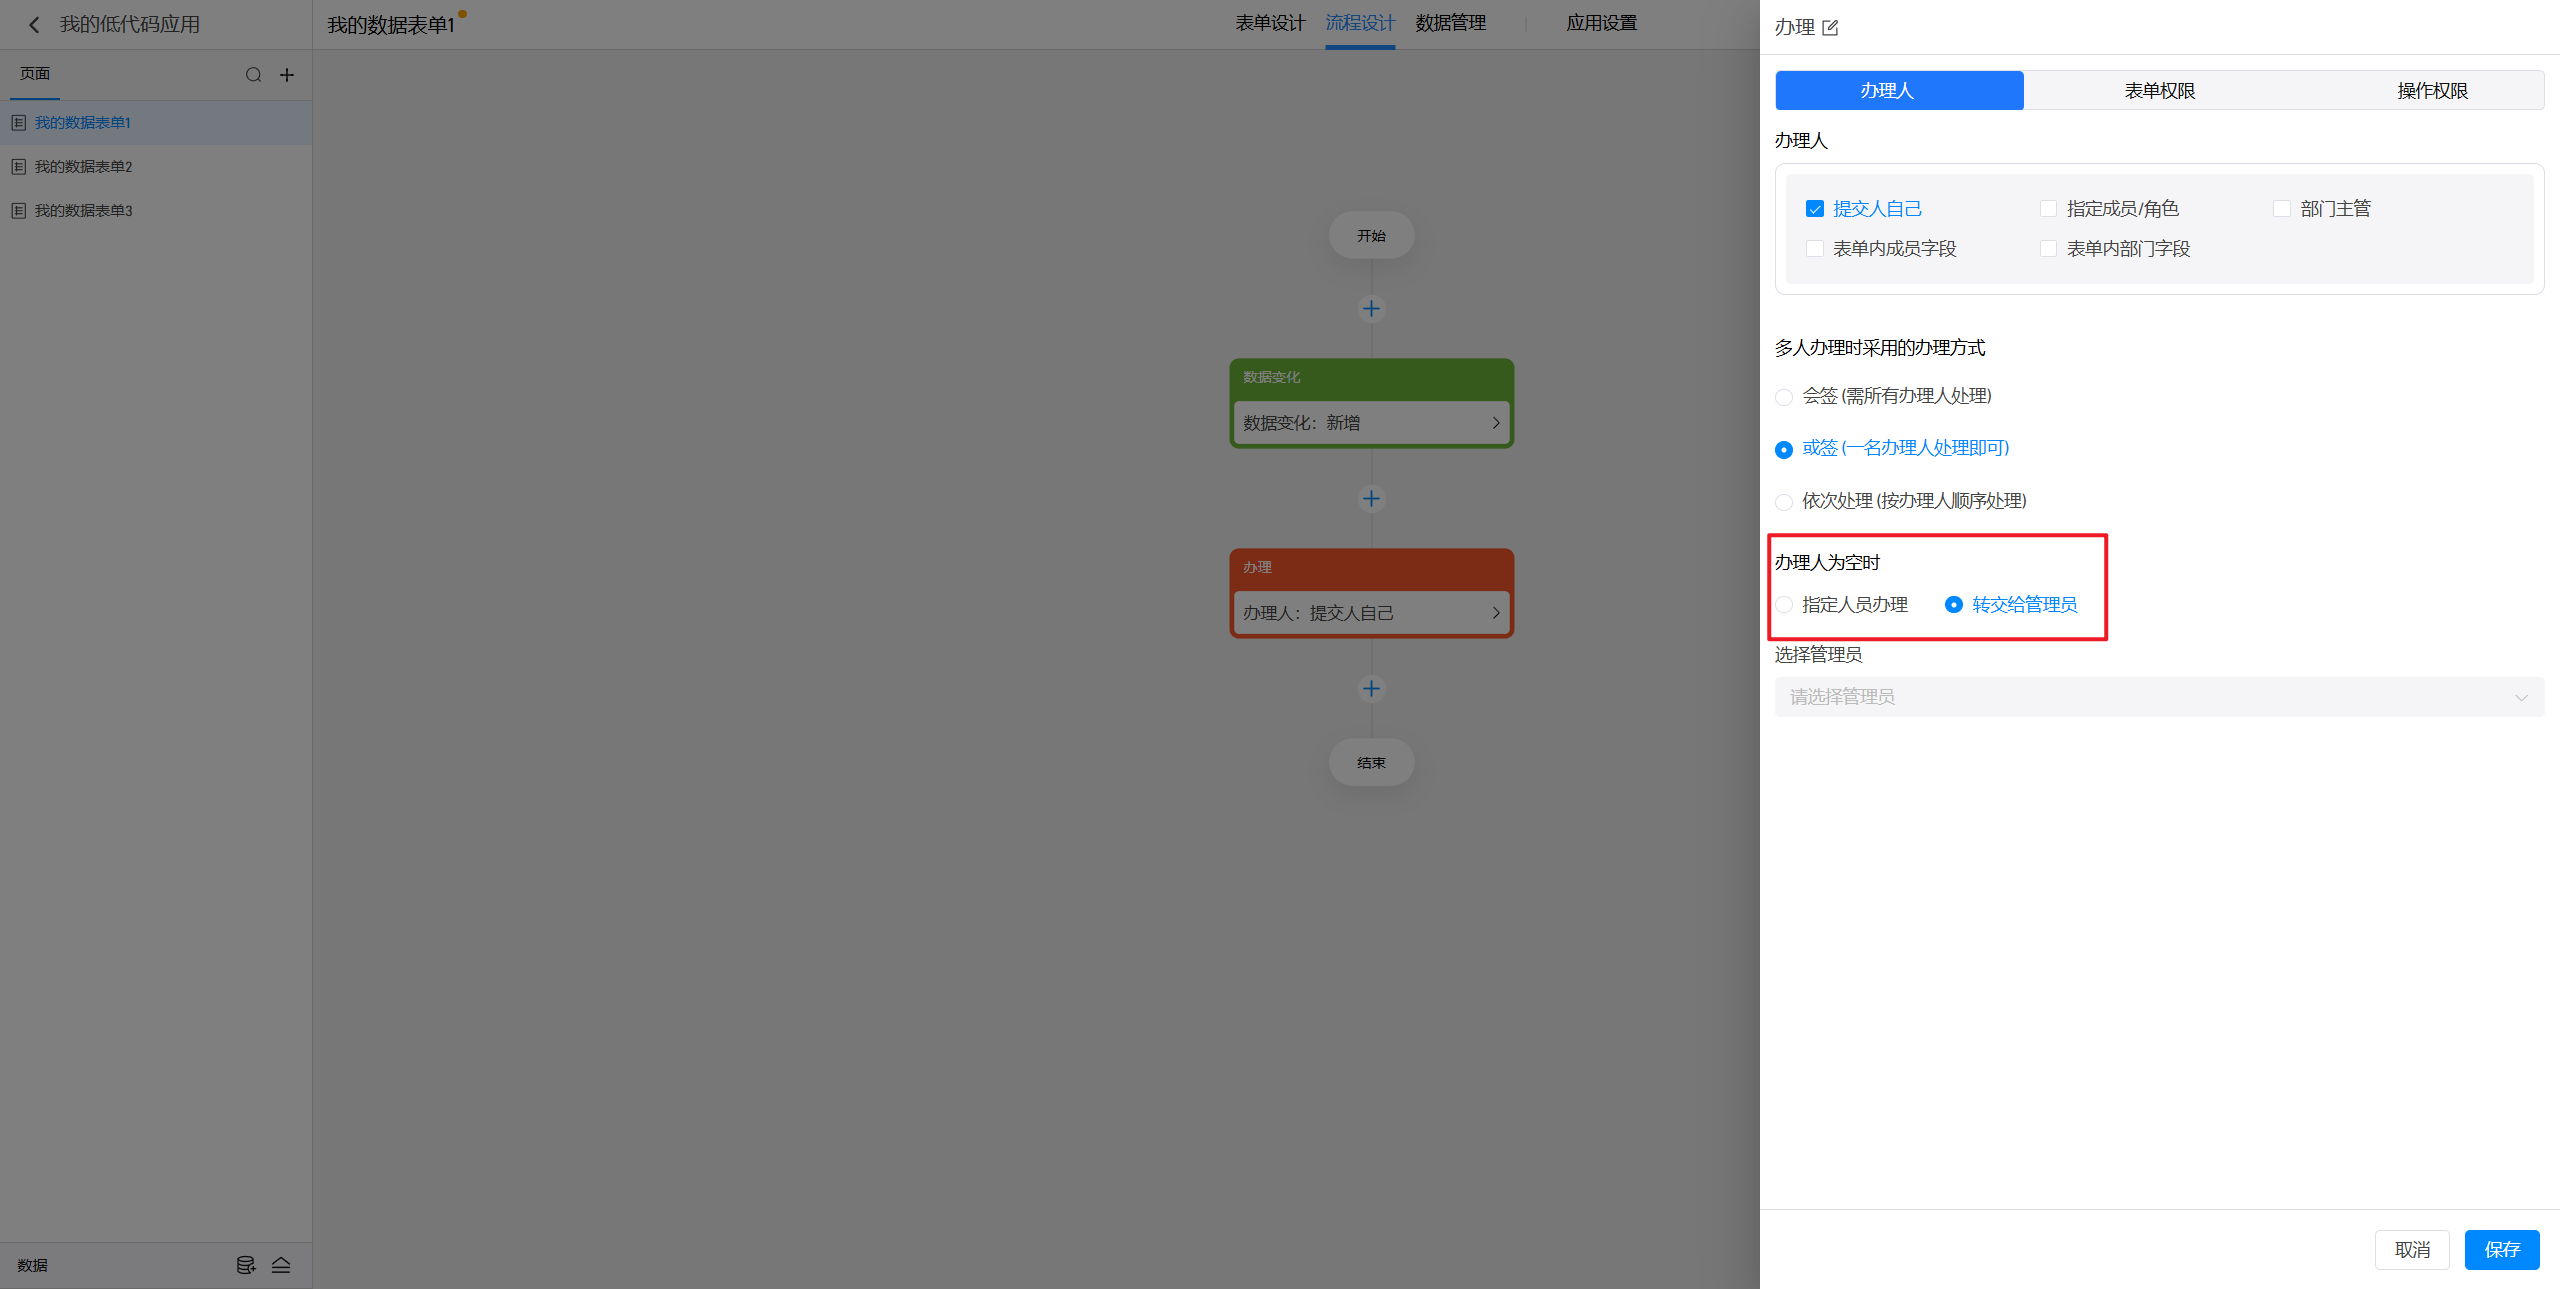Check the 部门主管 checkbox
Screen dimensions: 2560x1289
2282,209
